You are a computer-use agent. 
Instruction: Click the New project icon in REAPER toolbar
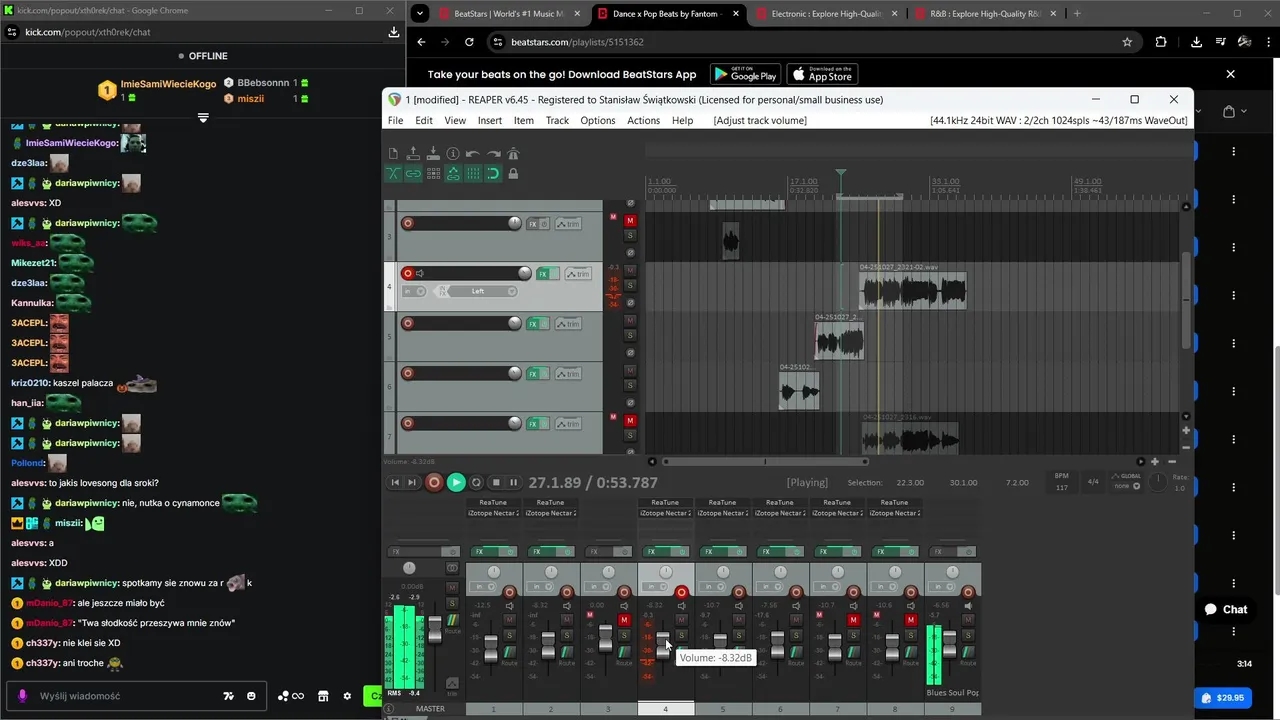[x=393, y=153]
